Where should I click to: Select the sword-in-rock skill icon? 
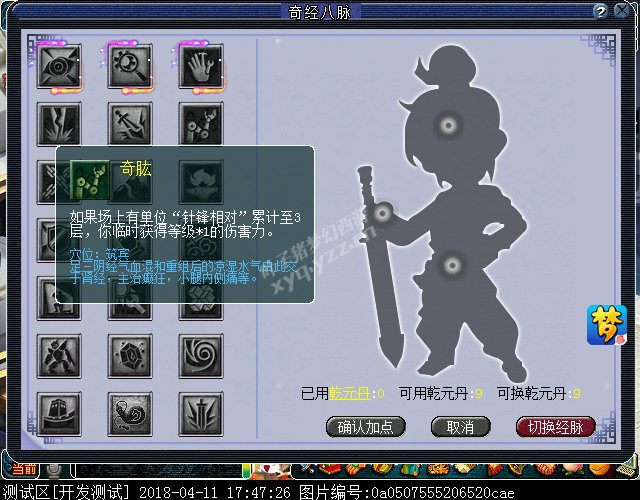[130, 124]
